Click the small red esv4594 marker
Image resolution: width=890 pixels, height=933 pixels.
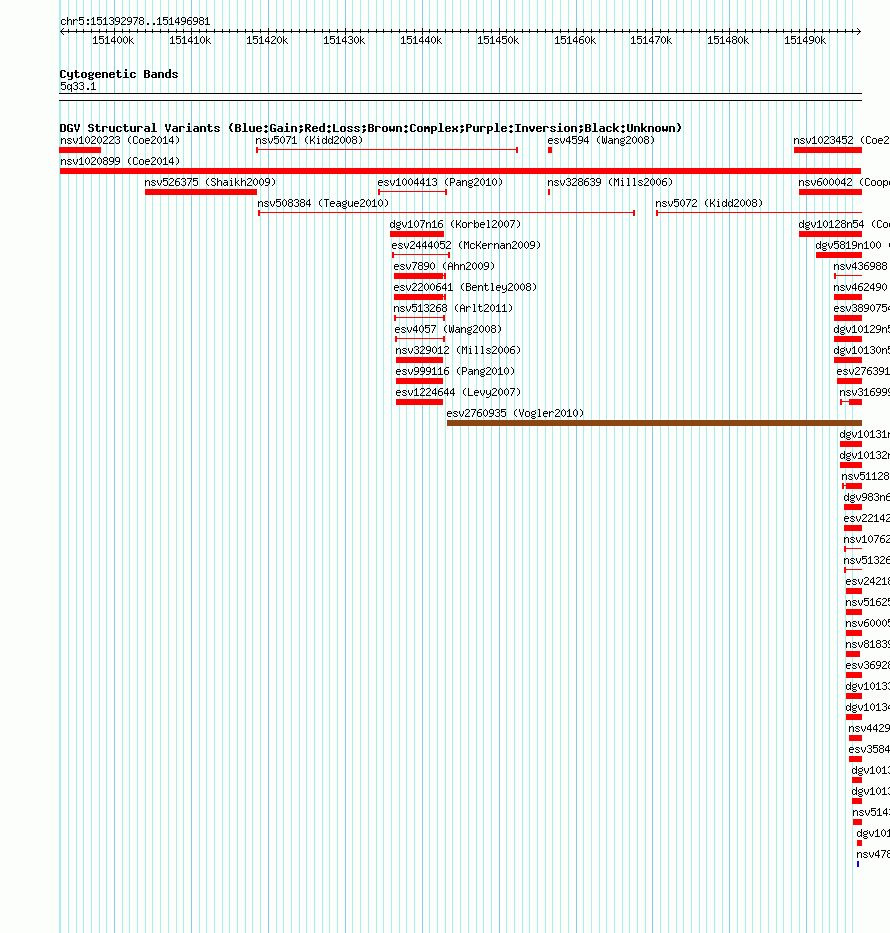click(550, 150)
